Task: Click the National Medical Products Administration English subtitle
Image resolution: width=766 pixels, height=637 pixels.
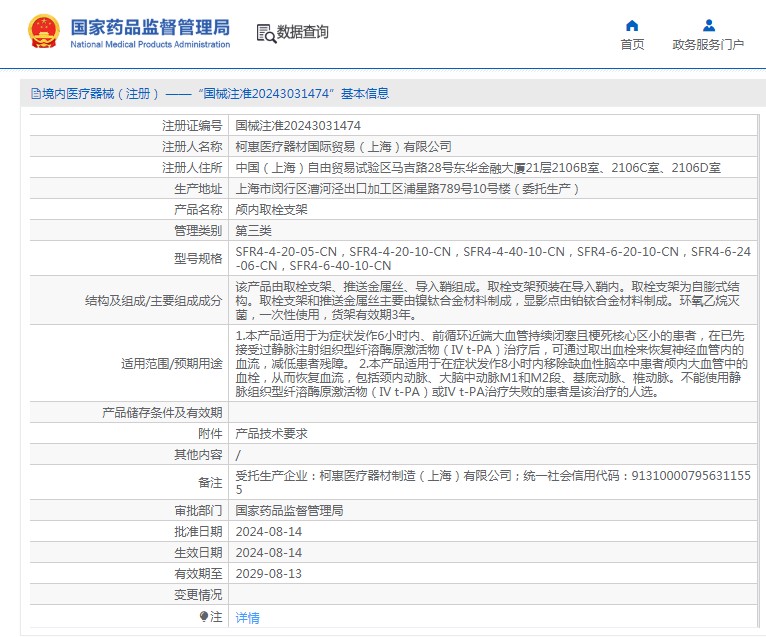Action: (x=150, y=44)
